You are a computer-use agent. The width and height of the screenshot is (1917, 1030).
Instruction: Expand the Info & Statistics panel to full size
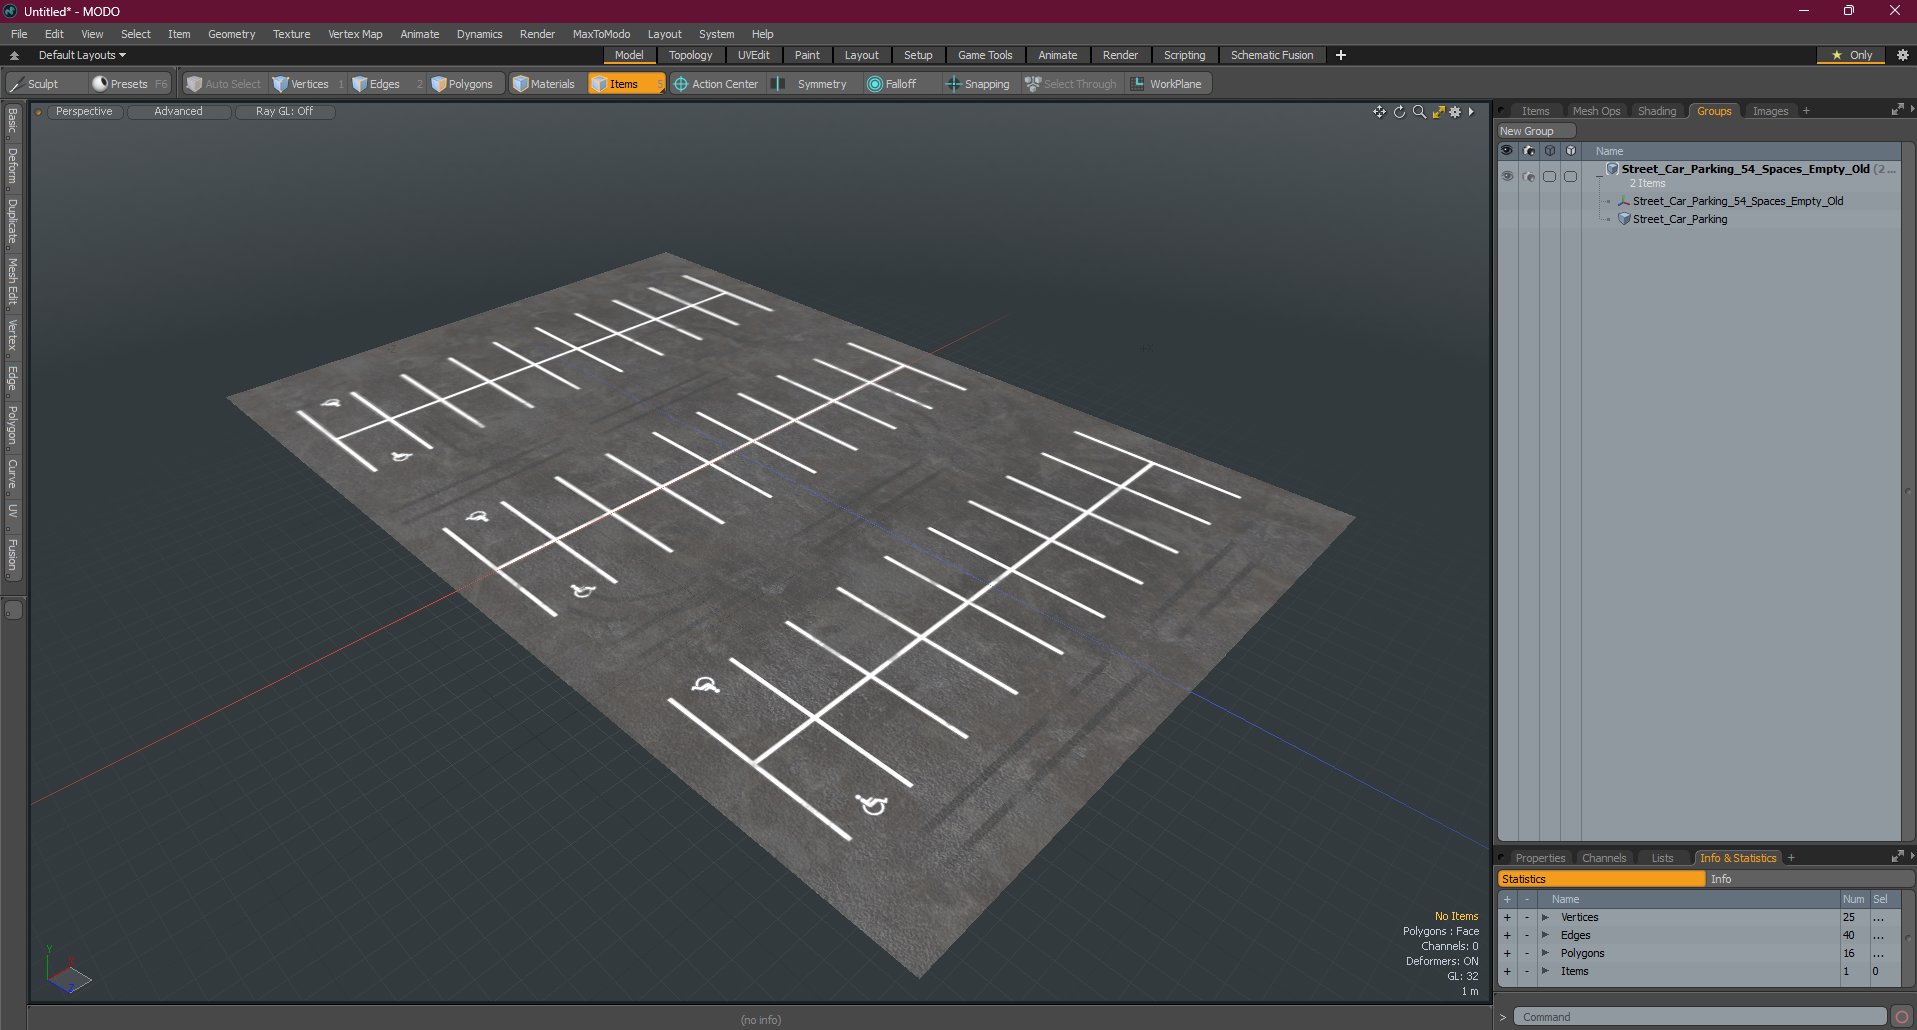pos(1897,857)
